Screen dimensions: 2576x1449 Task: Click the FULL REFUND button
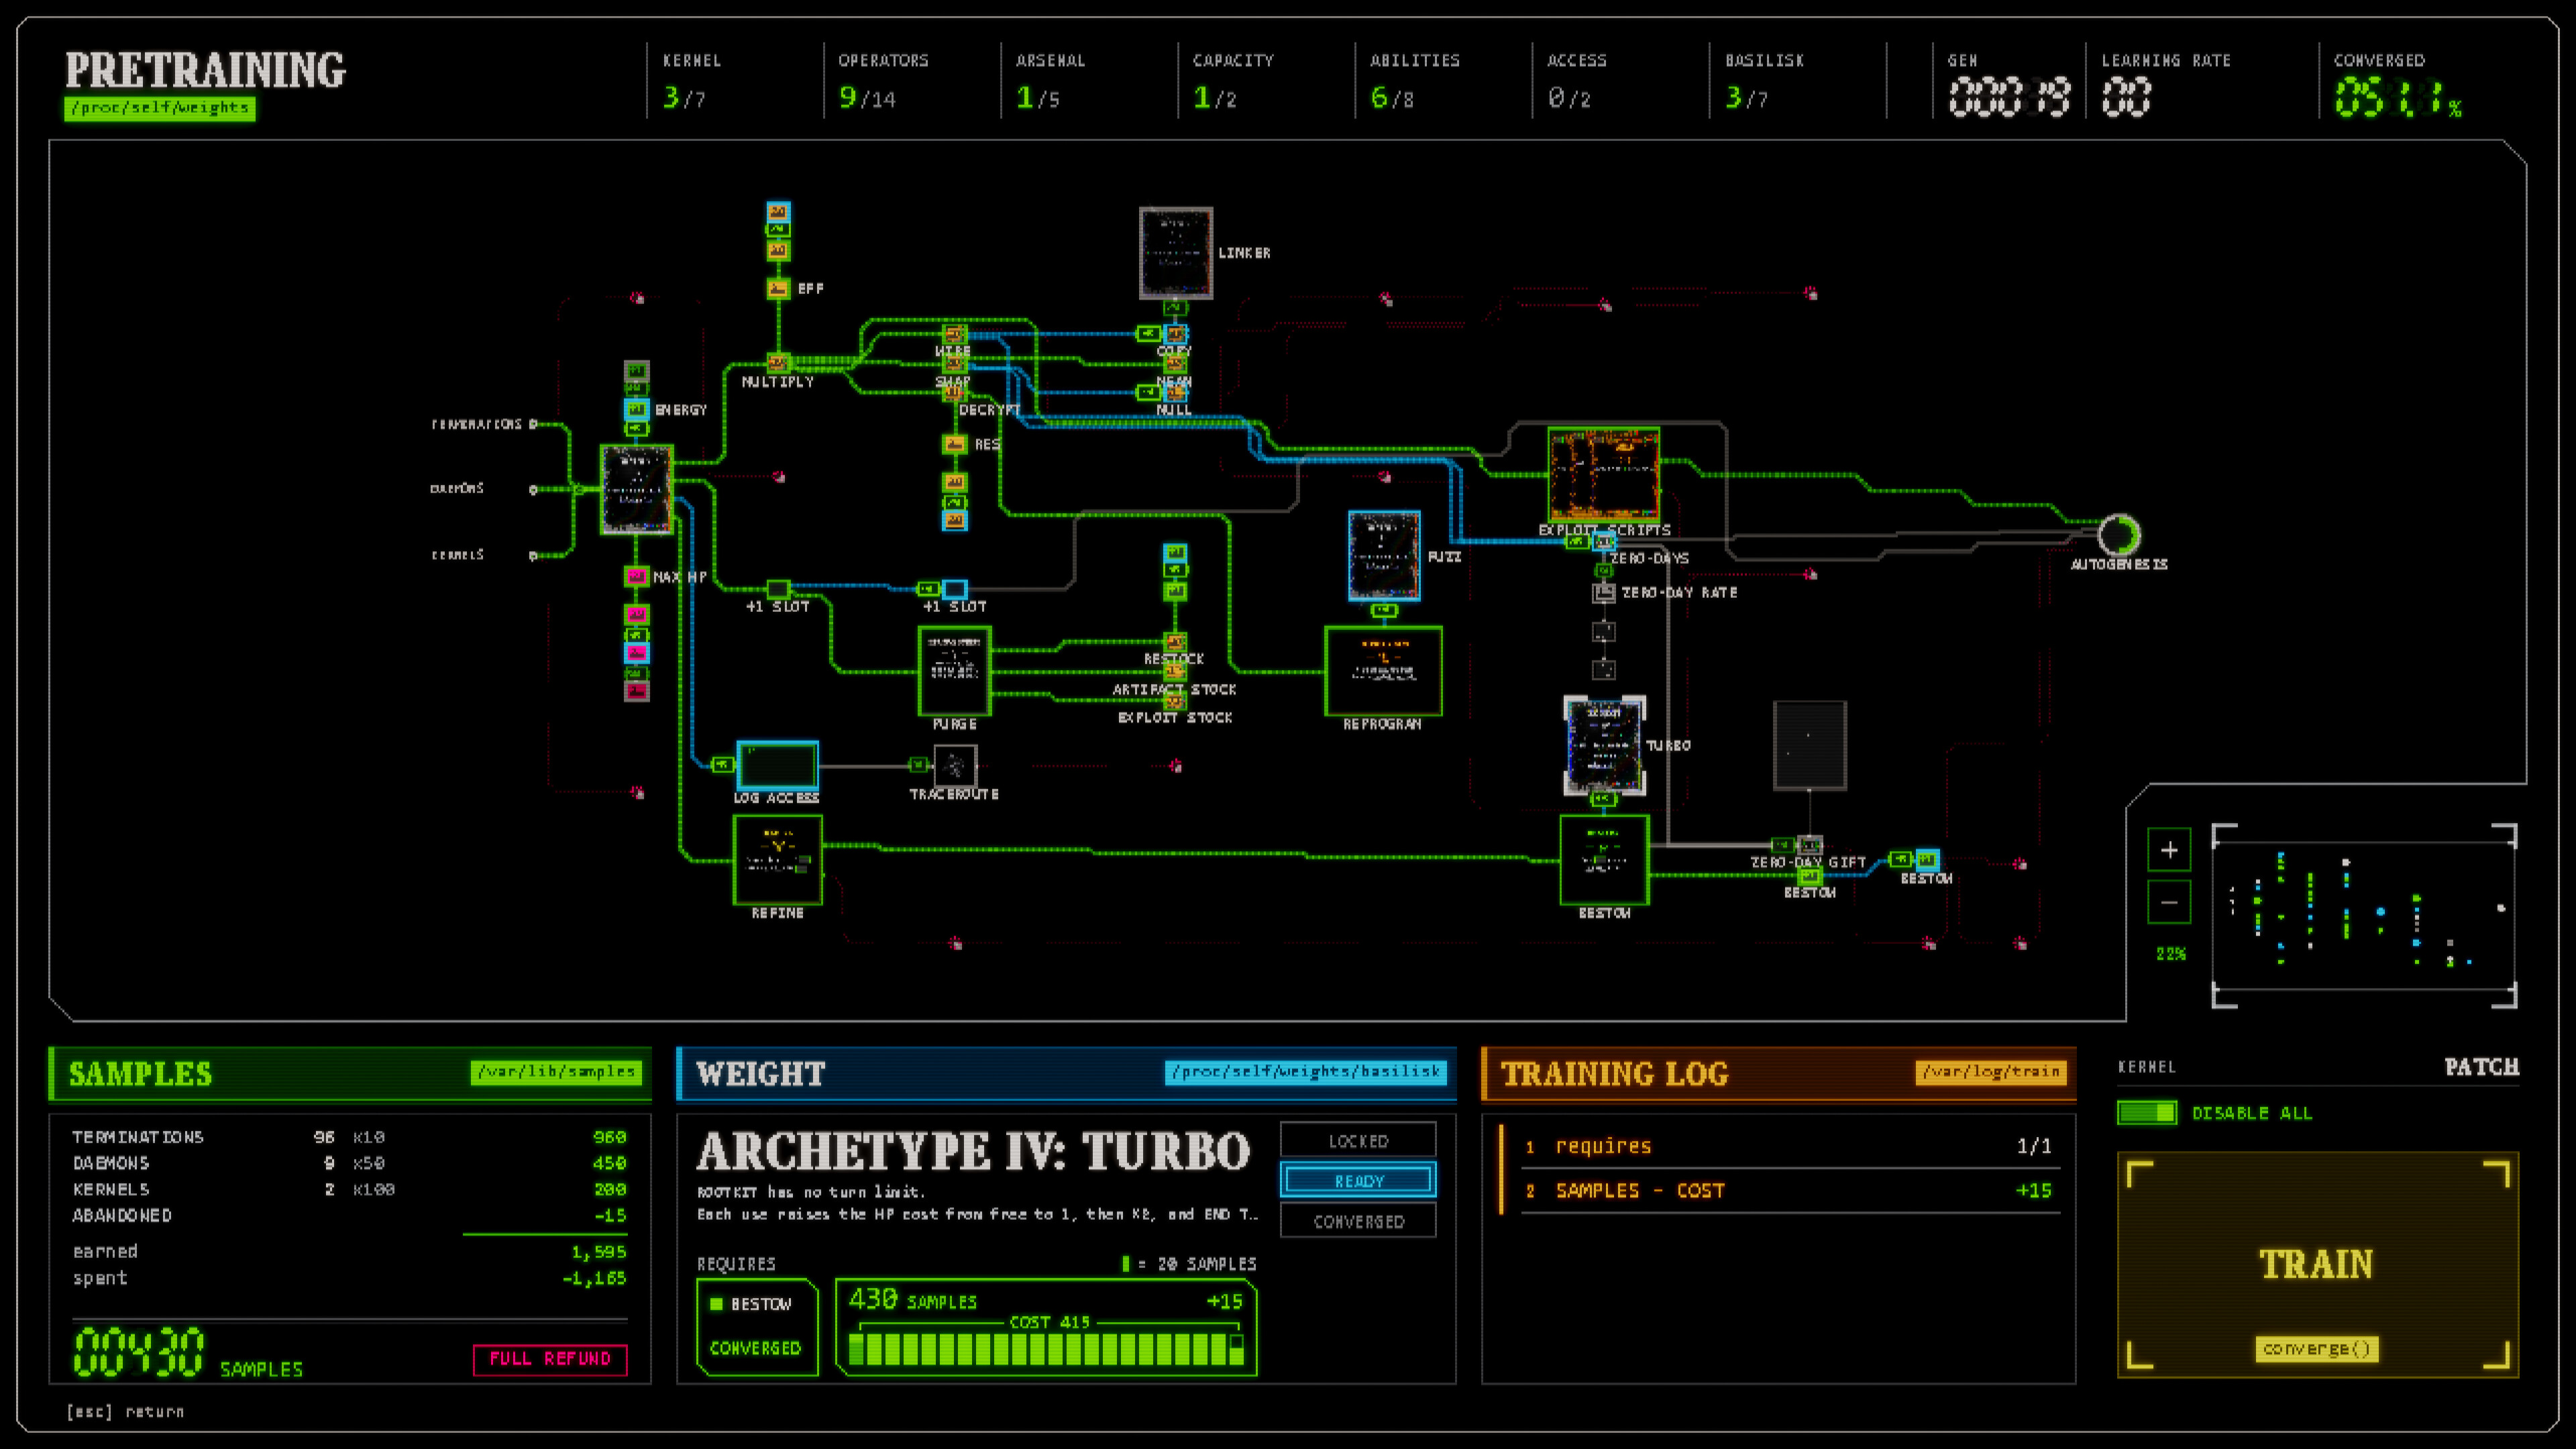tap(550, 1359)
